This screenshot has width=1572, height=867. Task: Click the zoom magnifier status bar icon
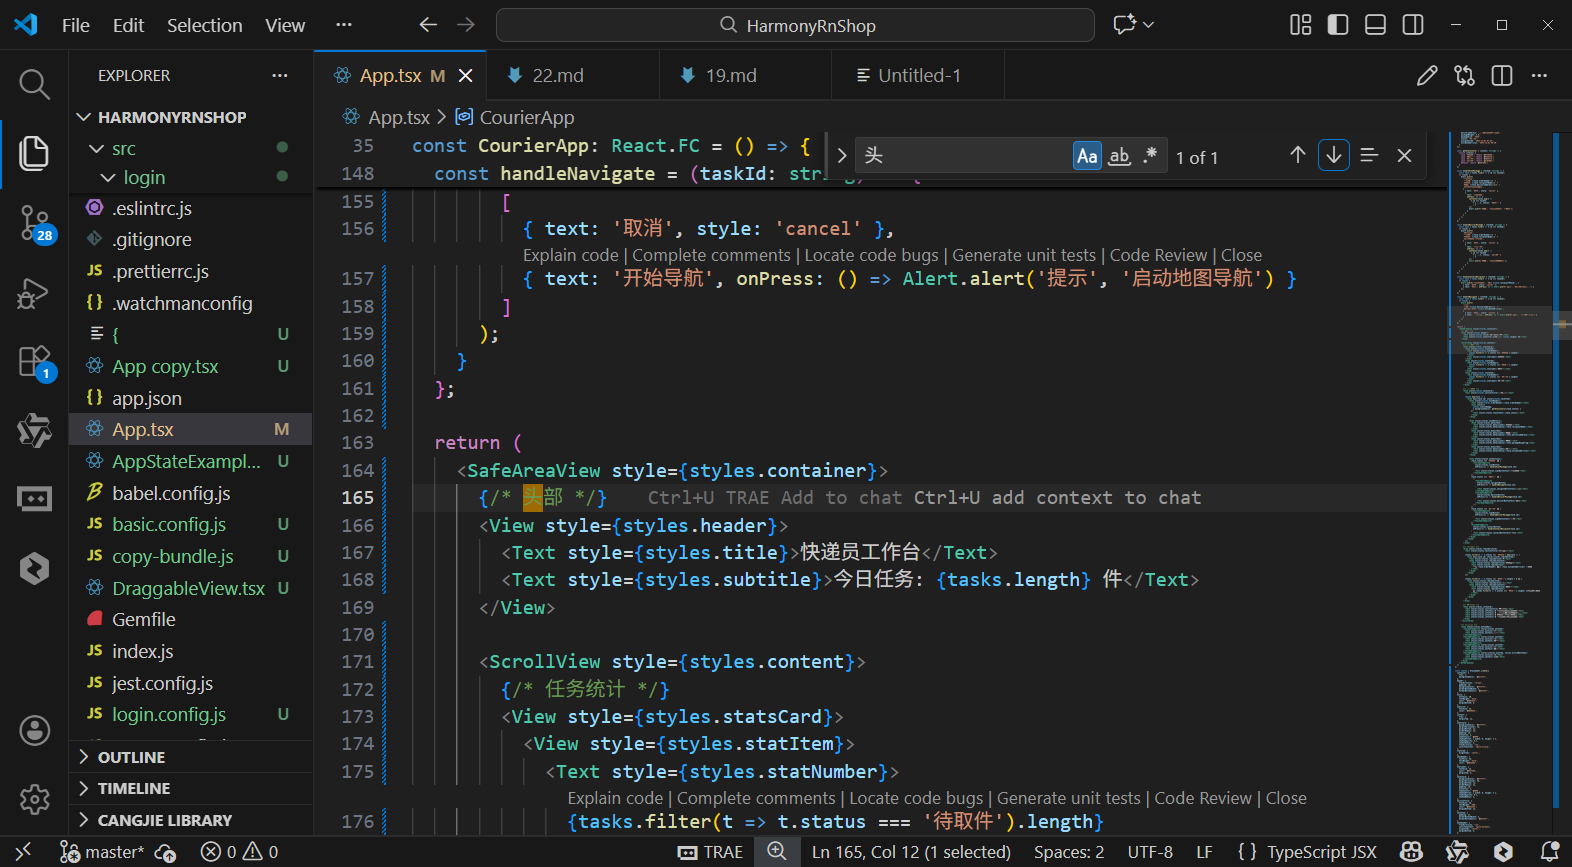[x=777, y=851]
